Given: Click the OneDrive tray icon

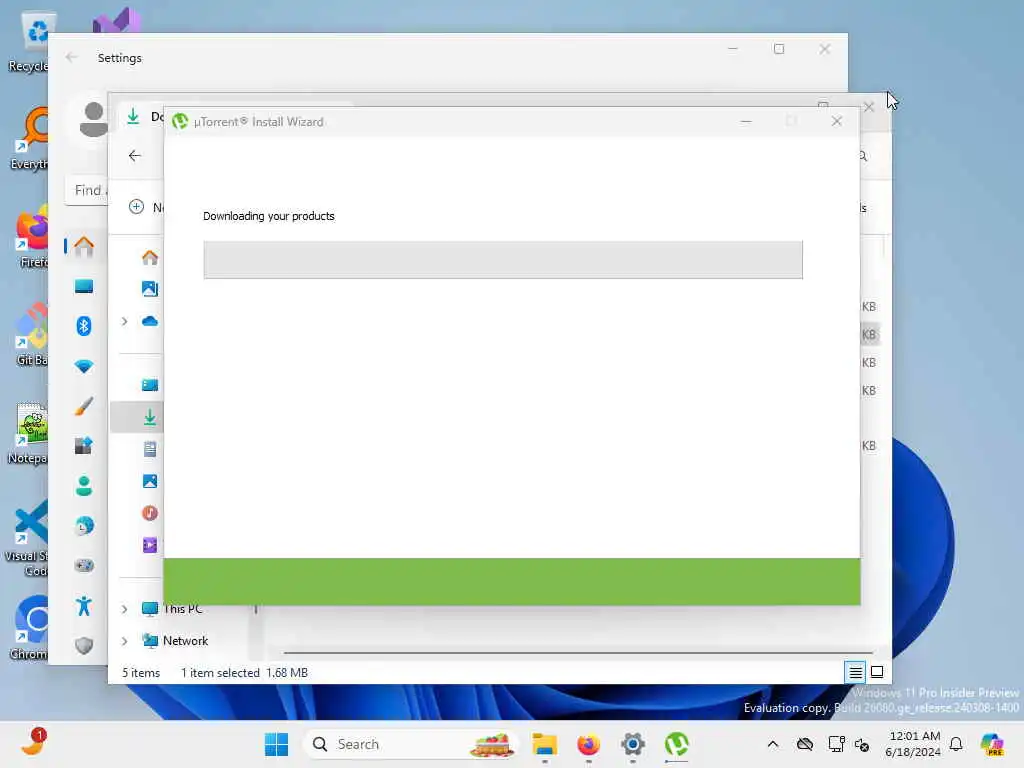Looking at the screenshot, I should point(805,744).
